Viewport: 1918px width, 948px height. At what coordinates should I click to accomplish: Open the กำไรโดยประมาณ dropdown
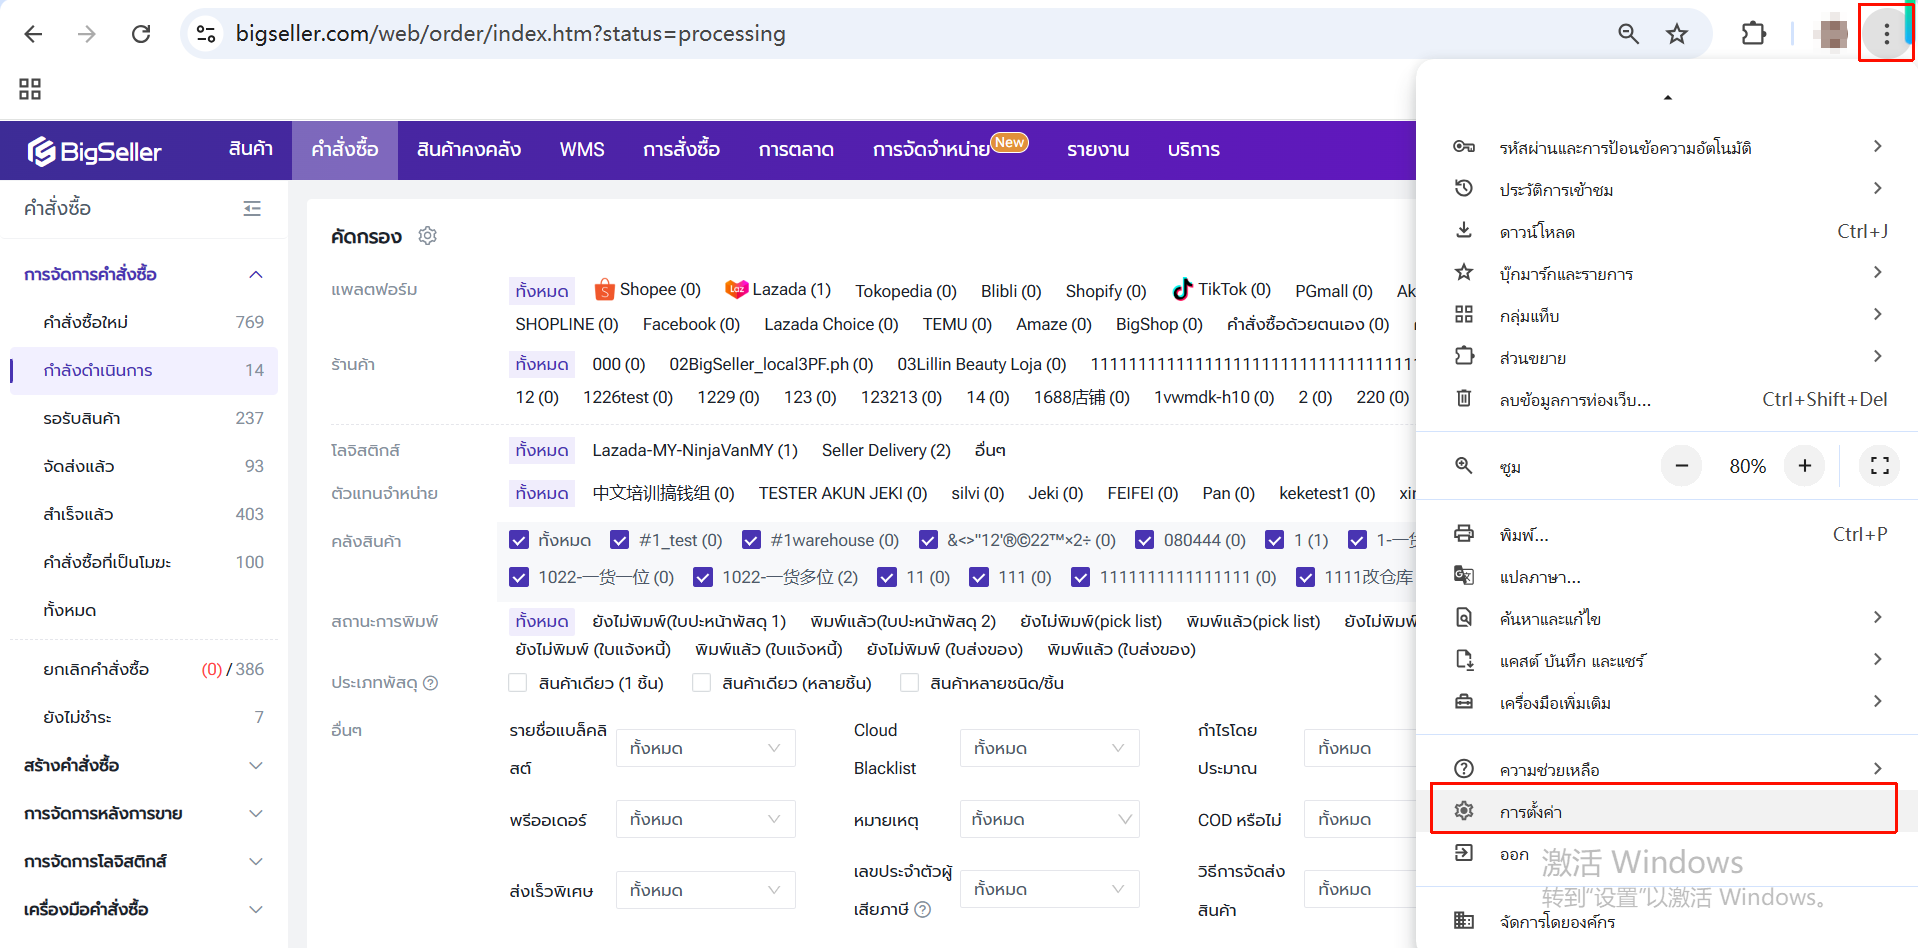tap(1360, 748)
